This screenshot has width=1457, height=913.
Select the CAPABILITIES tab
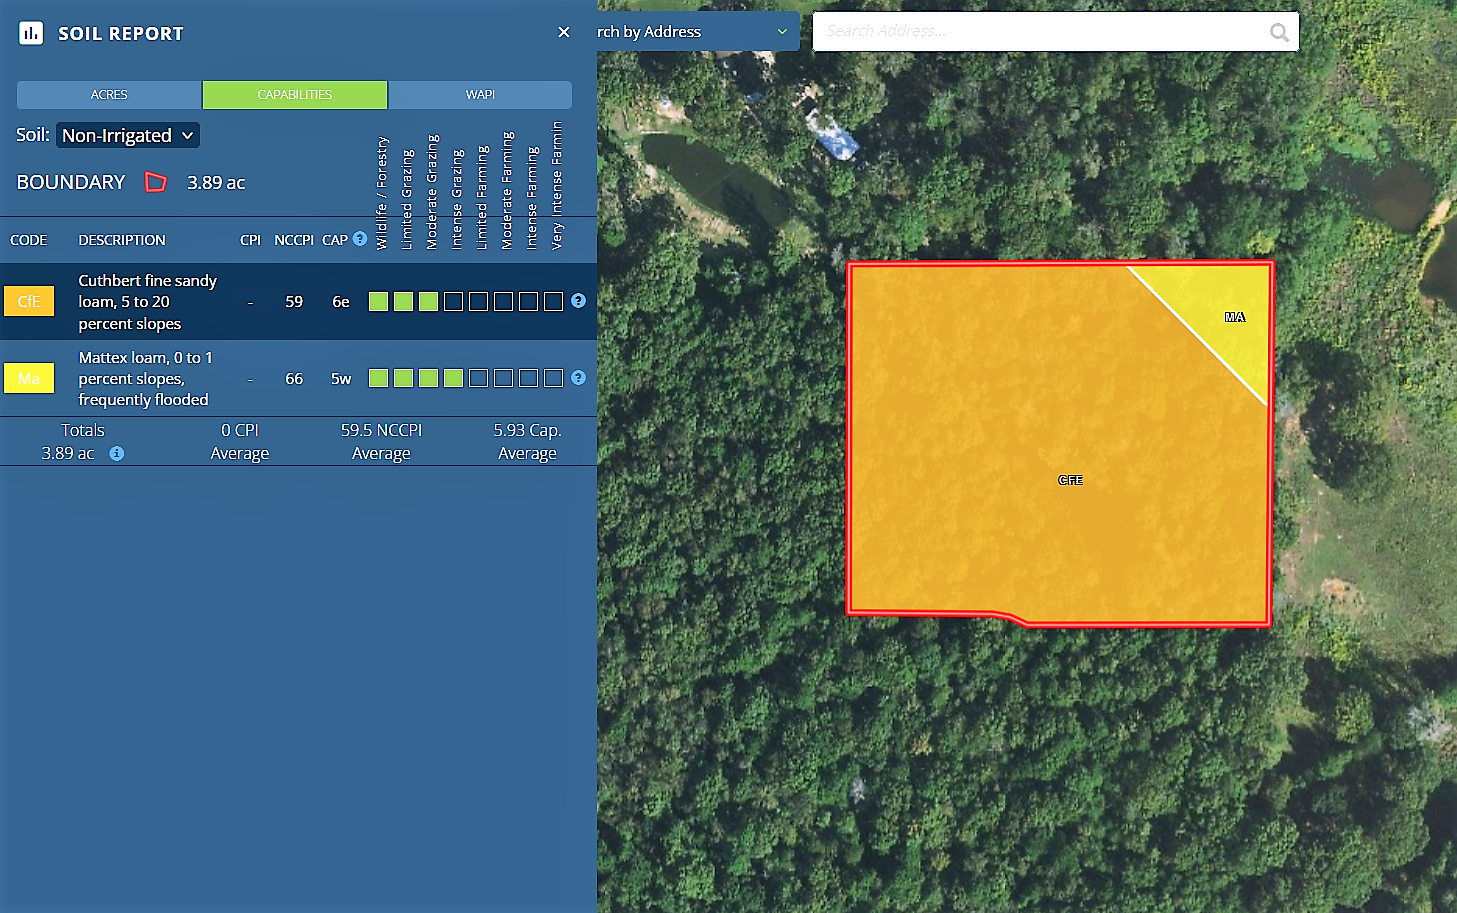pyautogui.click(x=295, y=95)
